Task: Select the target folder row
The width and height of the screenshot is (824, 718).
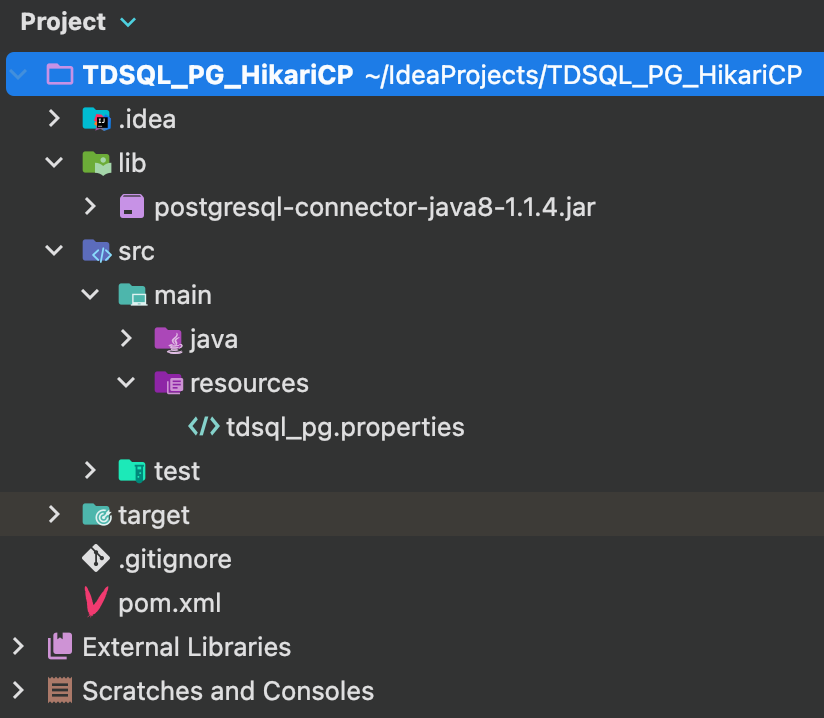Action: (x=153, y=515)
